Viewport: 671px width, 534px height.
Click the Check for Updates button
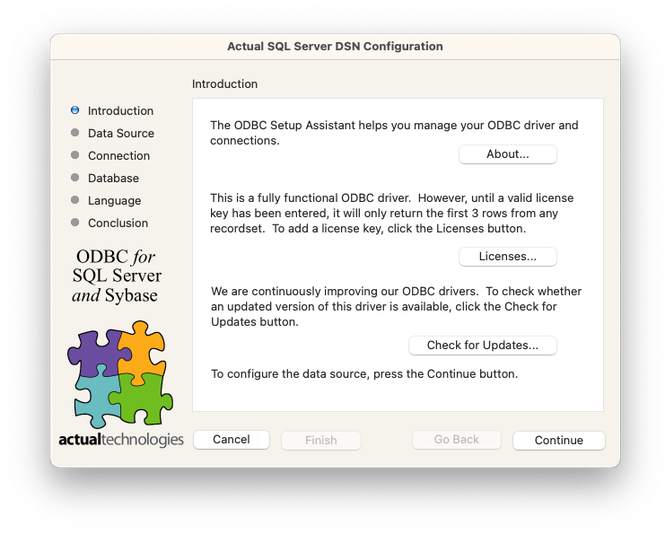point(482,345)
